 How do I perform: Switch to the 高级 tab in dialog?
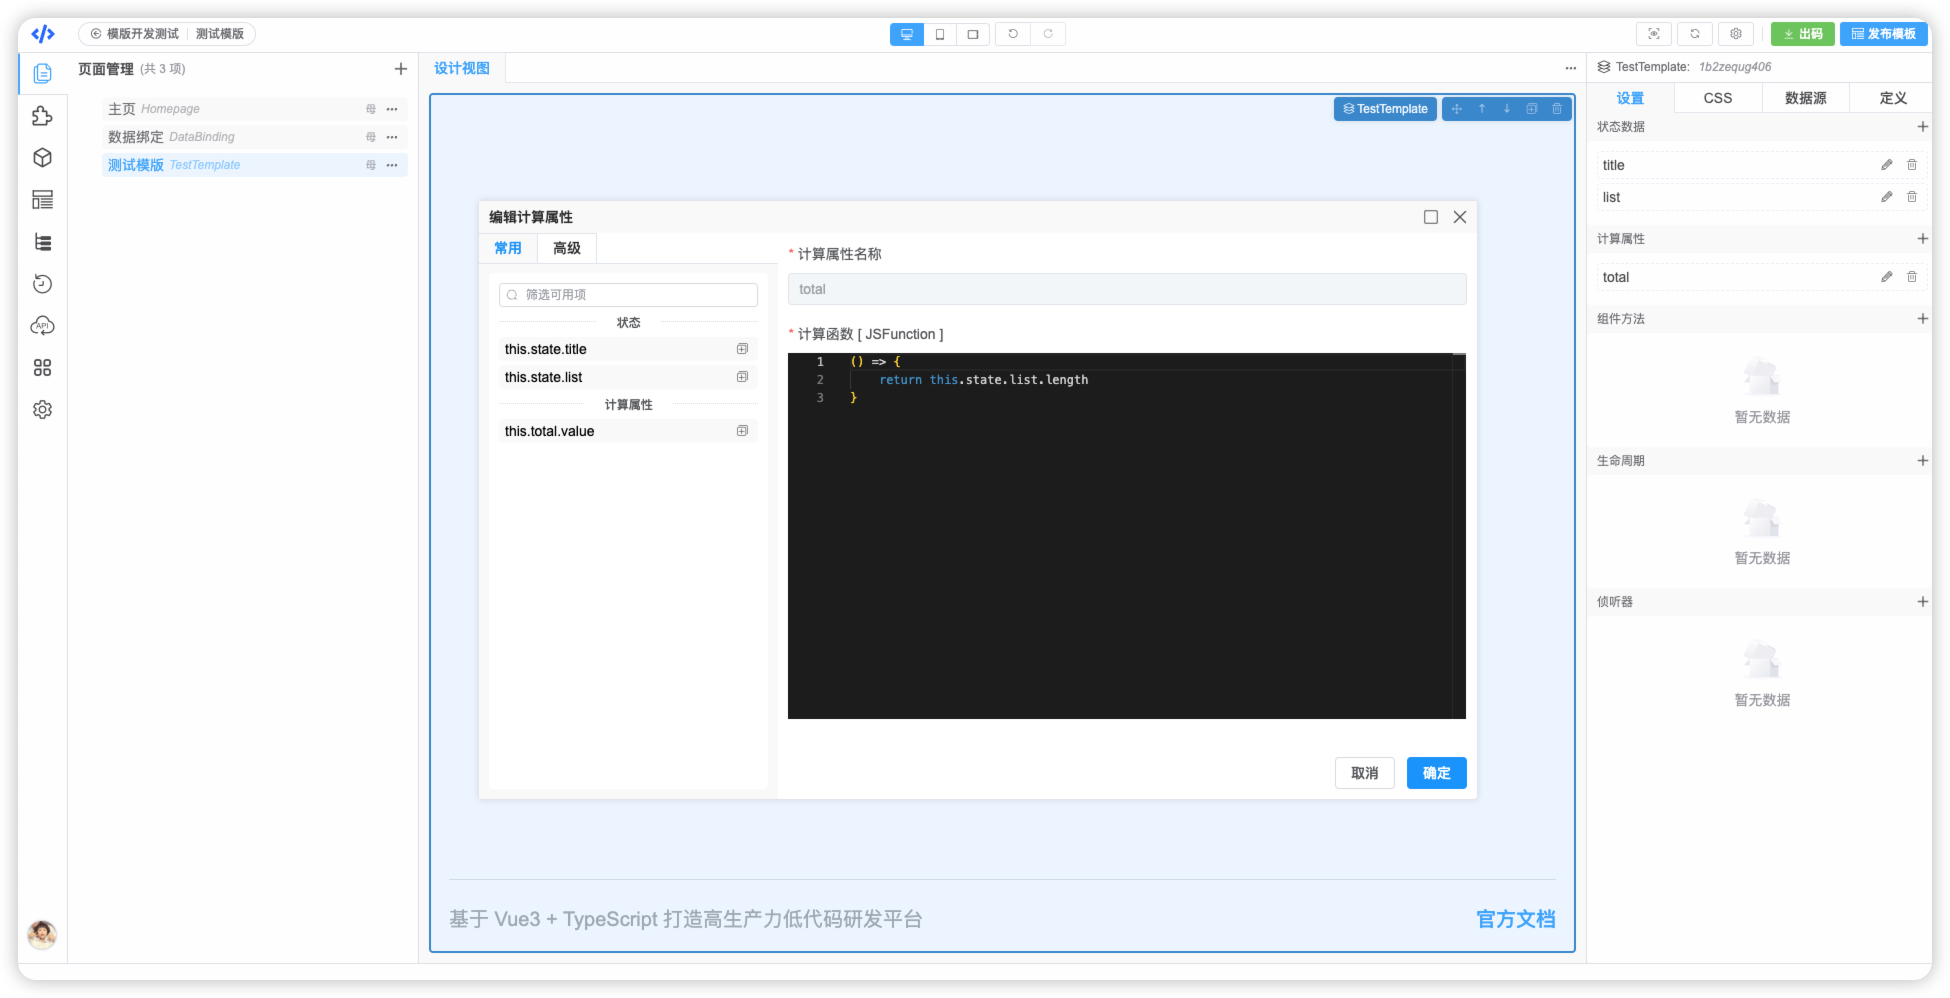567,248
